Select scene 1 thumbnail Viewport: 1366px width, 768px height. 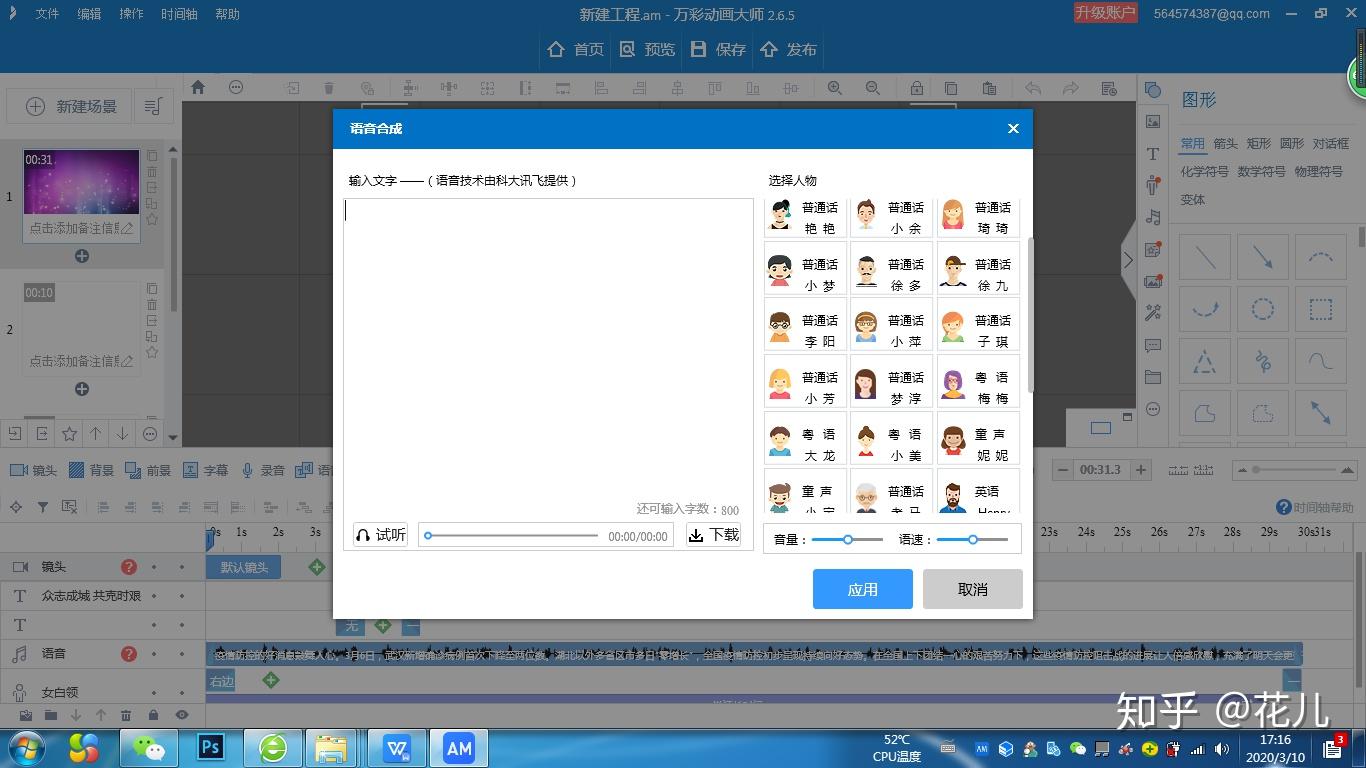tap(81, 182)
